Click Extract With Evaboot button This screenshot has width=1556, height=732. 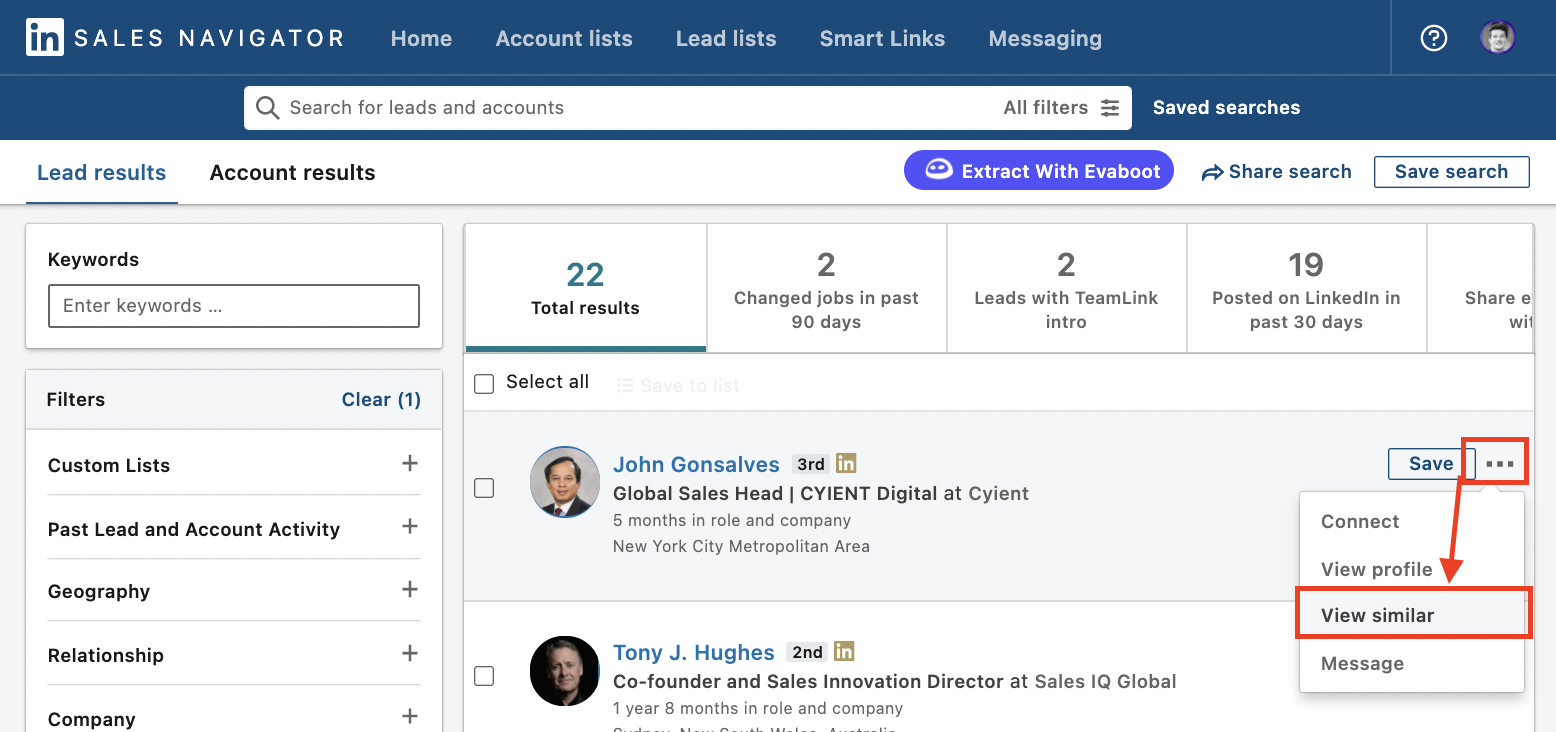coord(1038,171)
